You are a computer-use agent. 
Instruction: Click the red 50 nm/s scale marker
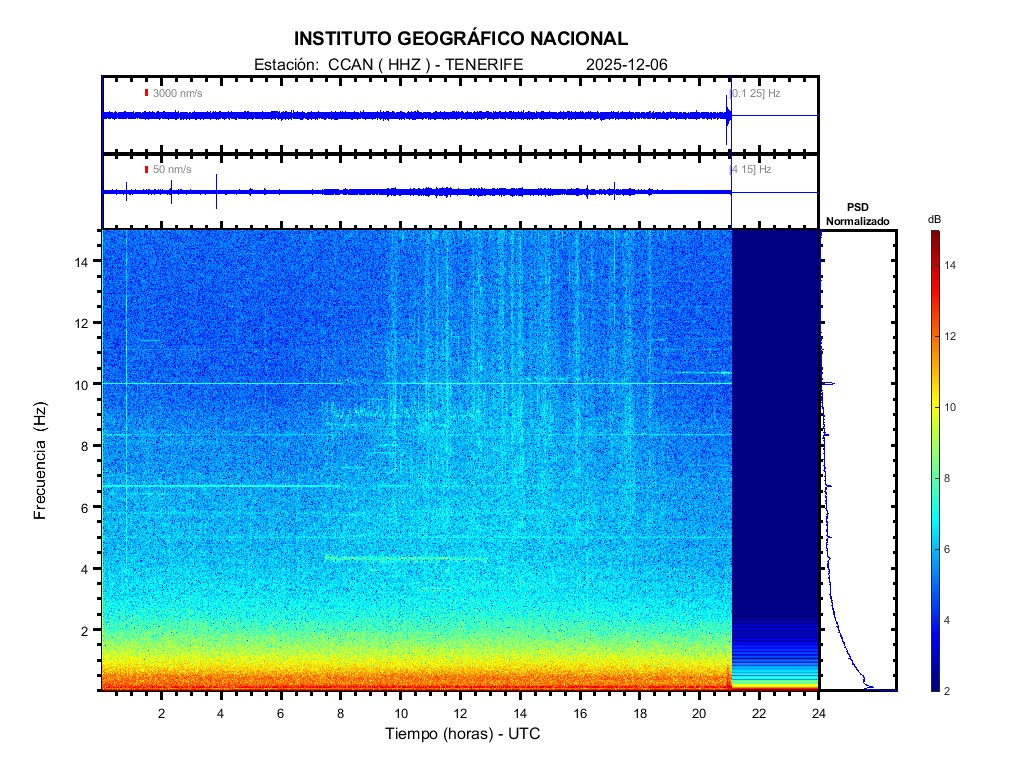146,170
